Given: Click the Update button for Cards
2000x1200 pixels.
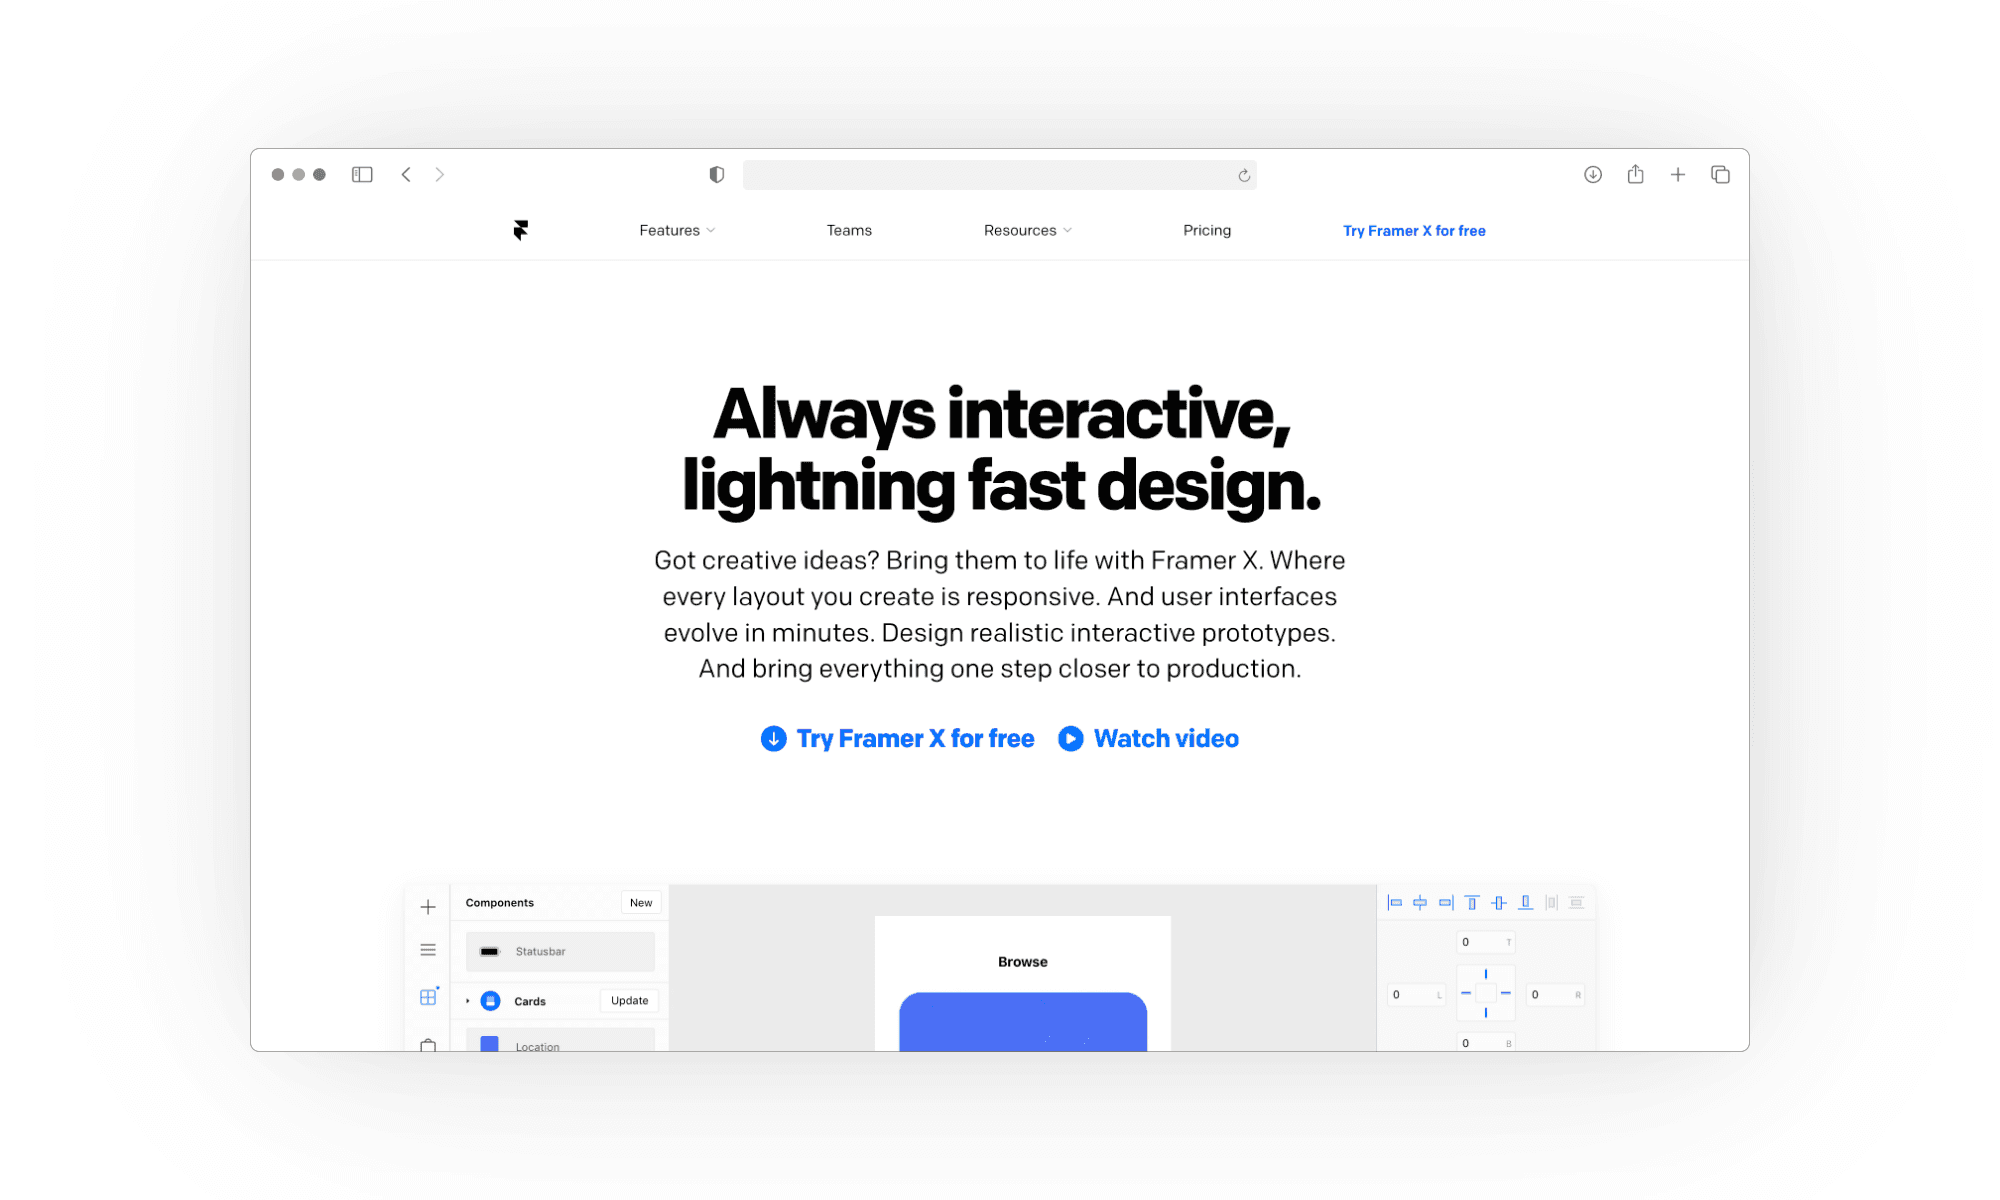Looking at the screenshot, I should pos(629,1000).
